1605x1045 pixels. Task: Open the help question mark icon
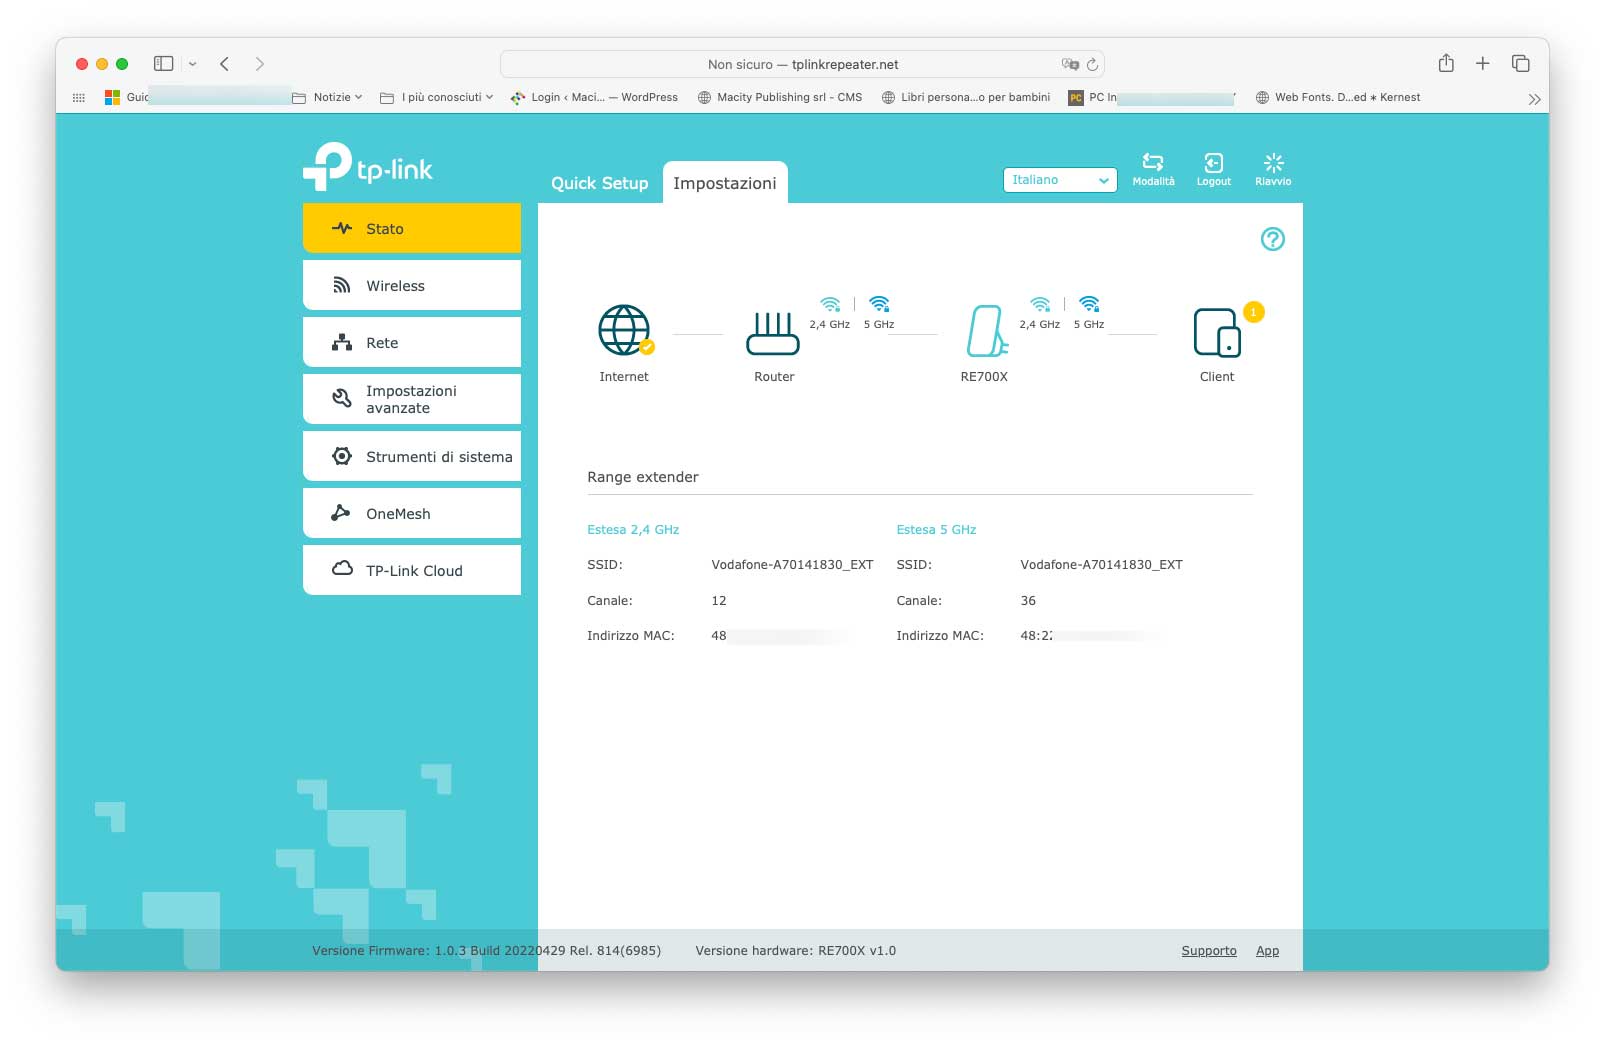click(x=1272, y=239)
